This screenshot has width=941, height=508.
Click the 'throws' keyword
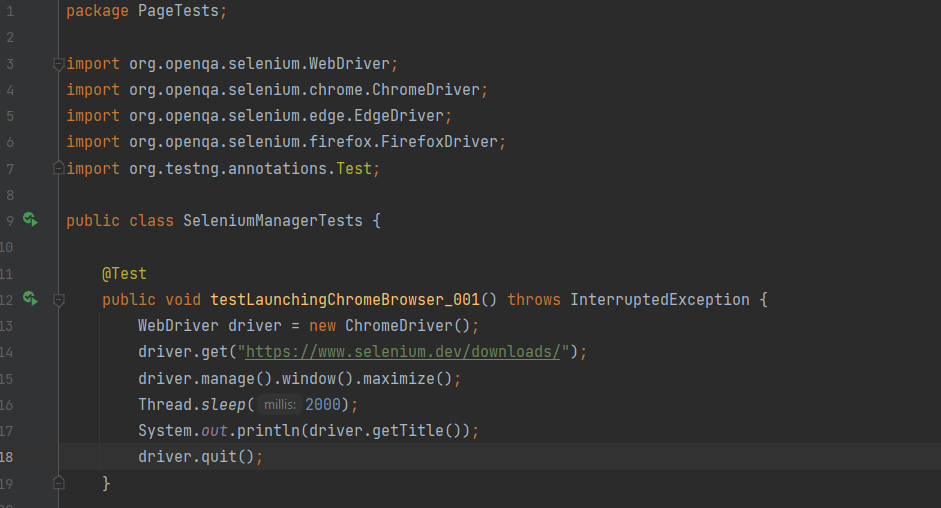click(534, 300)
